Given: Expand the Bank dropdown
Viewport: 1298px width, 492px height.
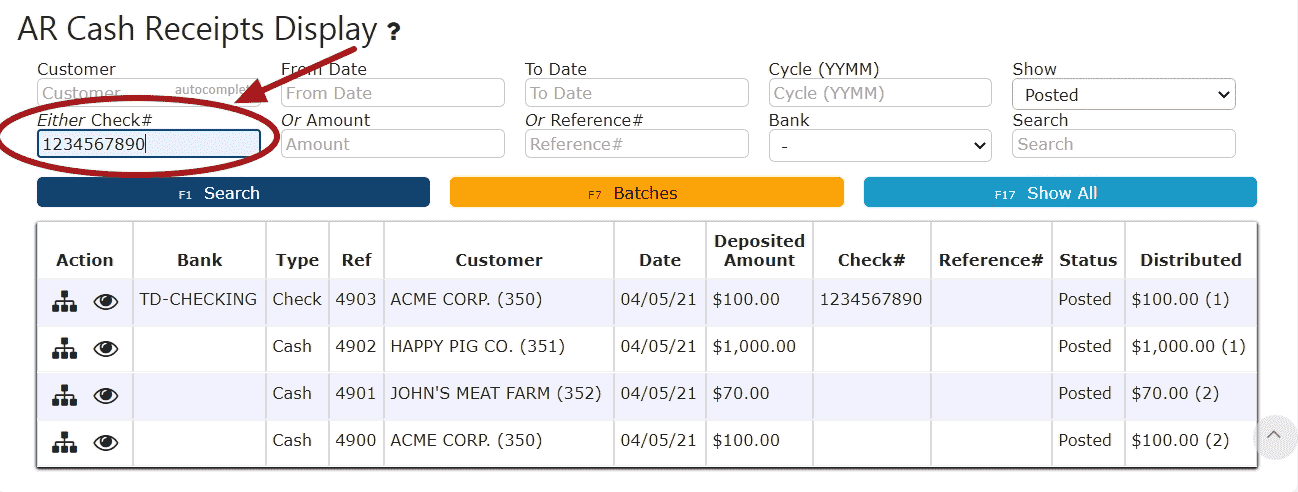Looking at the screenshot, I should click(880, 146).
